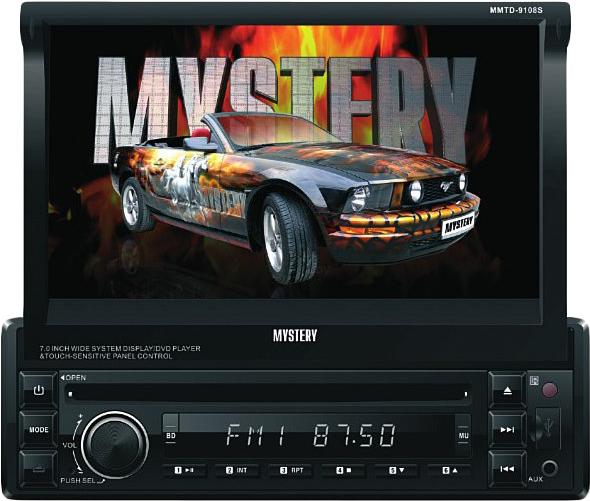Skip to next track button

click(x=507, y=429)
